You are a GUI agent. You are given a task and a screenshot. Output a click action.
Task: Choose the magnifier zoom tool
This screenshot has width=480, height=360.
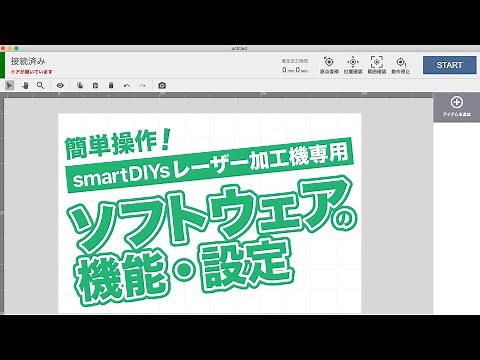[40, 86]
